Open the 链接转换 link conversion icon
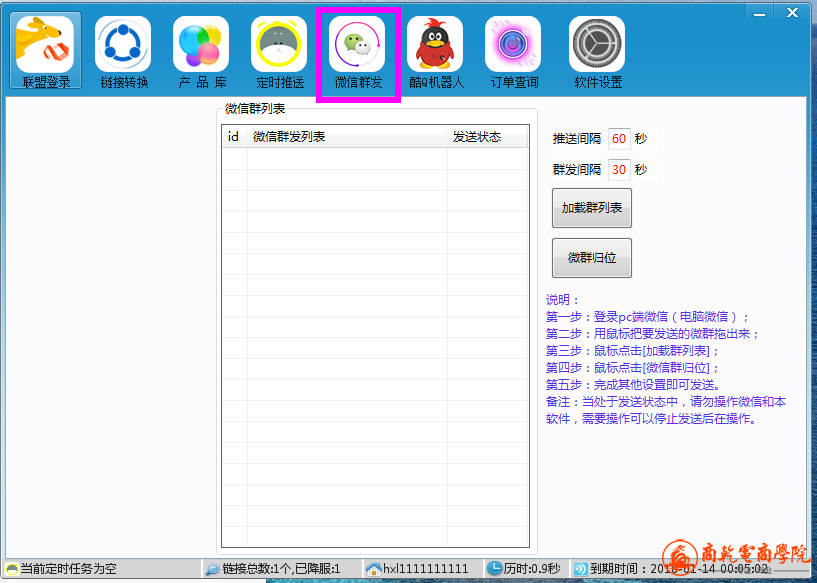 [x=124, y=51]
